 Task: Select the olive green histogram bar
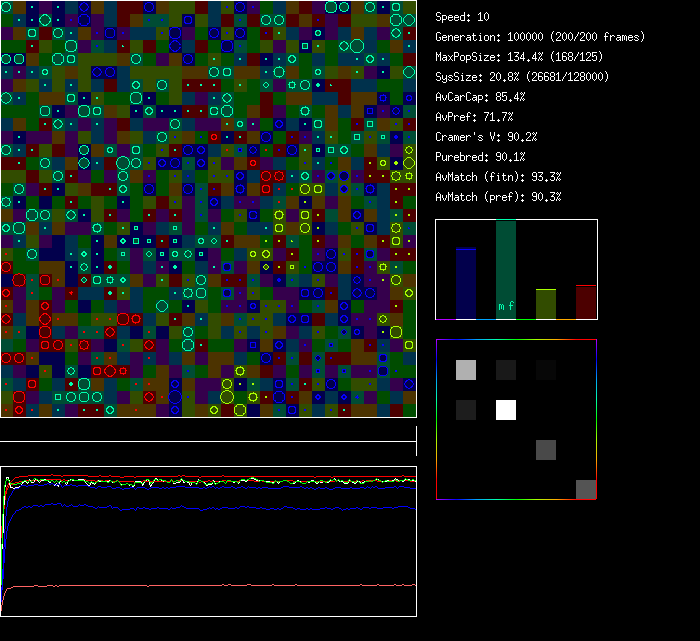pos(546,304)
